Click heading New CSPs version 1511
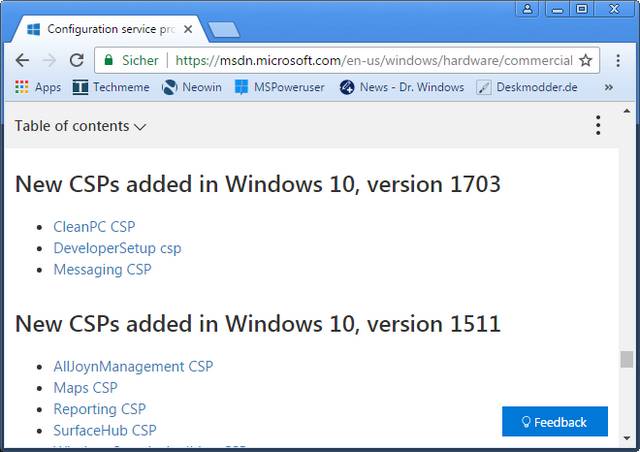 point(258,324)
